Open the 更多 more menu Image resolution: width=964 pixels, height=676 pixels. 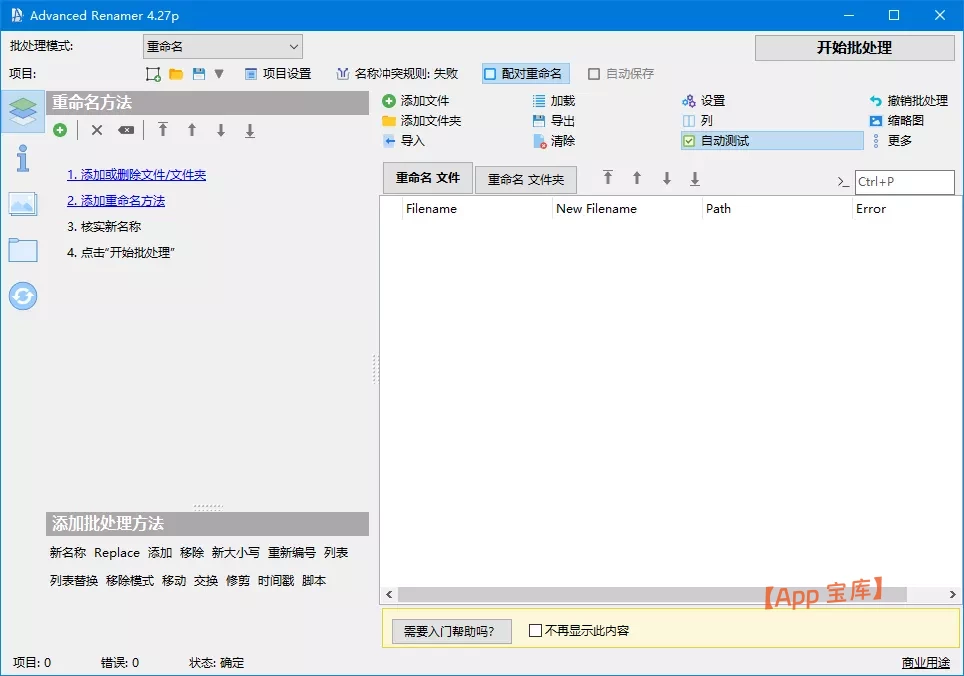[892, 141]
